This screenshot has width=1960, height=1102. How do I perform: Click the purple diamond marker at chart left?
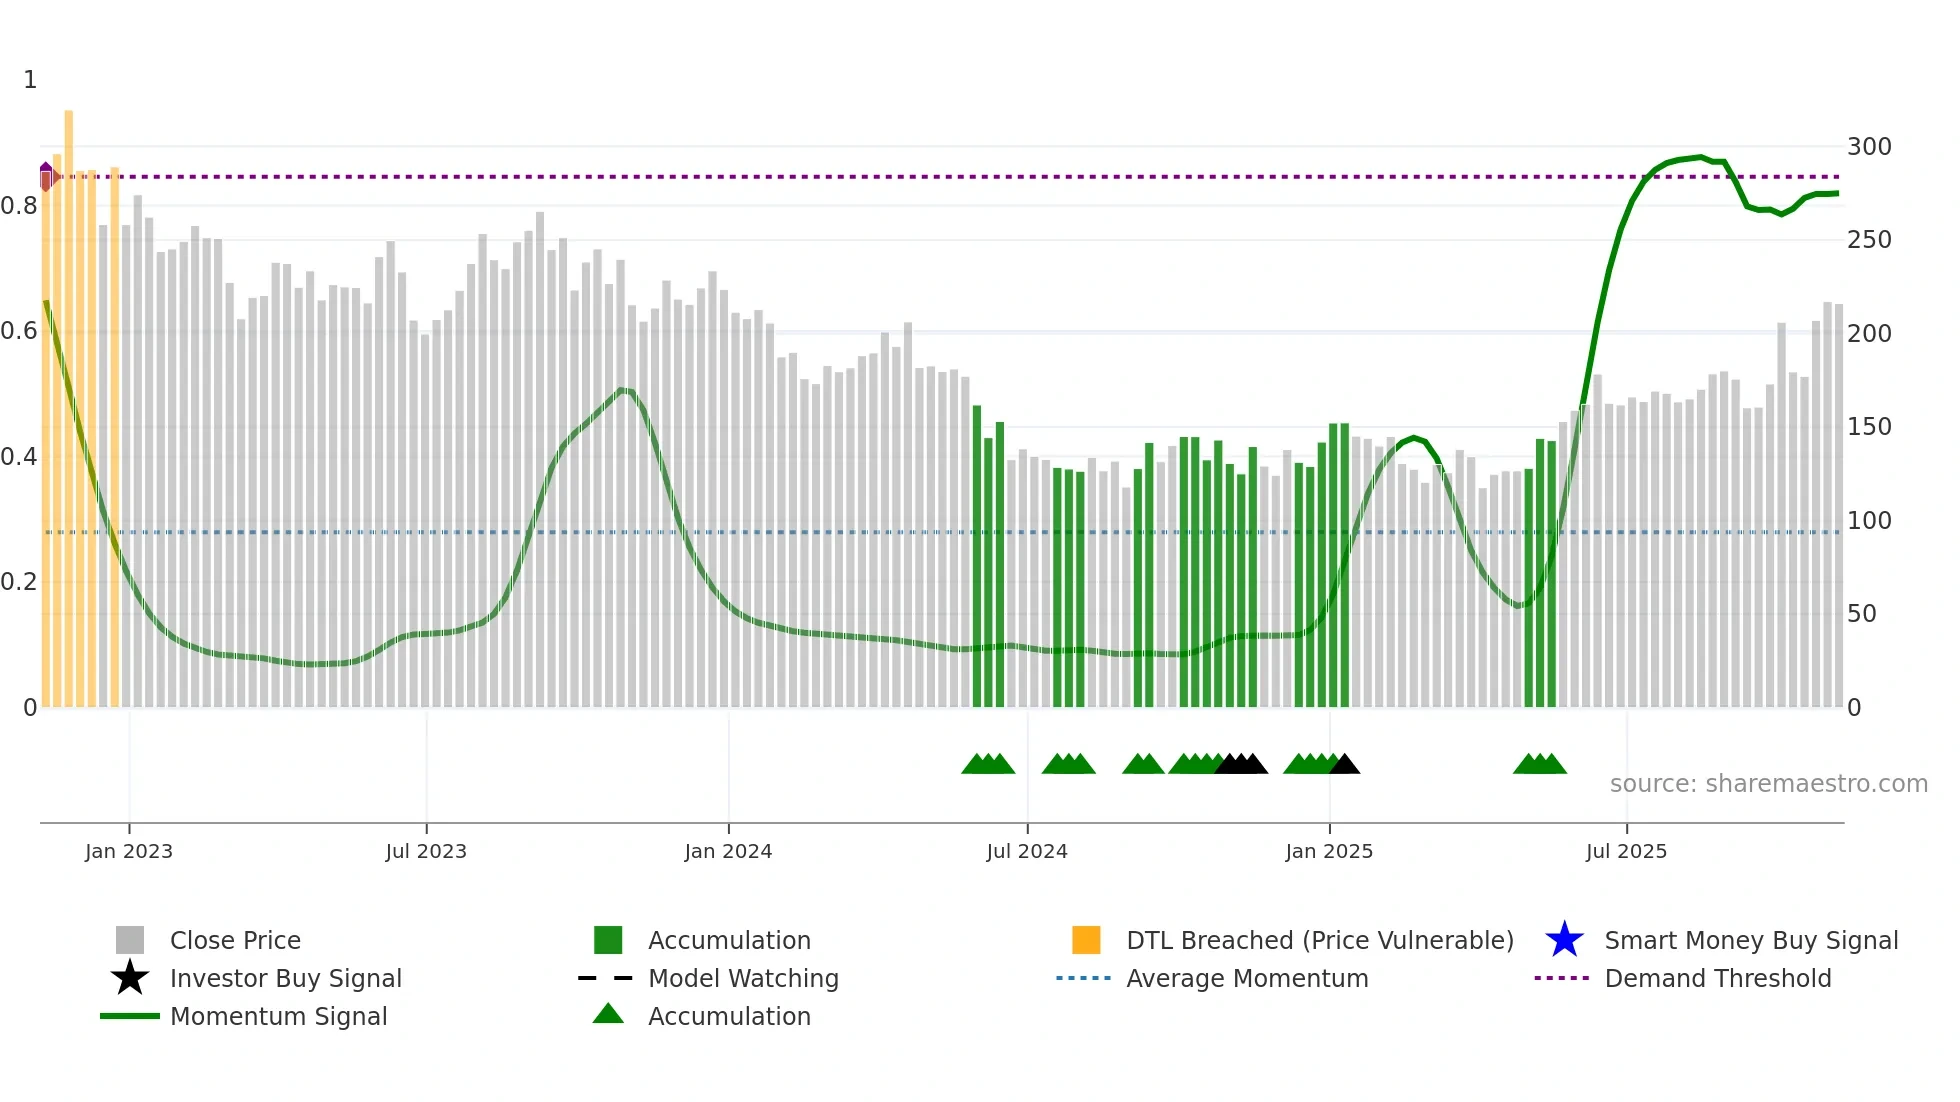(x=46, y=175)
